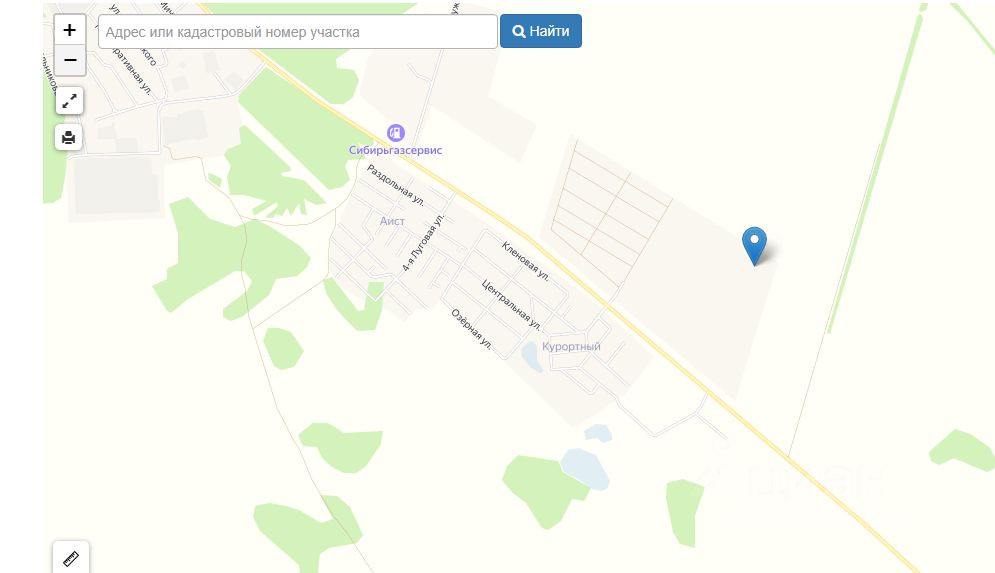Image resolution: width=995 pixels, height=573 pixels.
Task: Zoom out with the minus button
Action: pos(70,60)
